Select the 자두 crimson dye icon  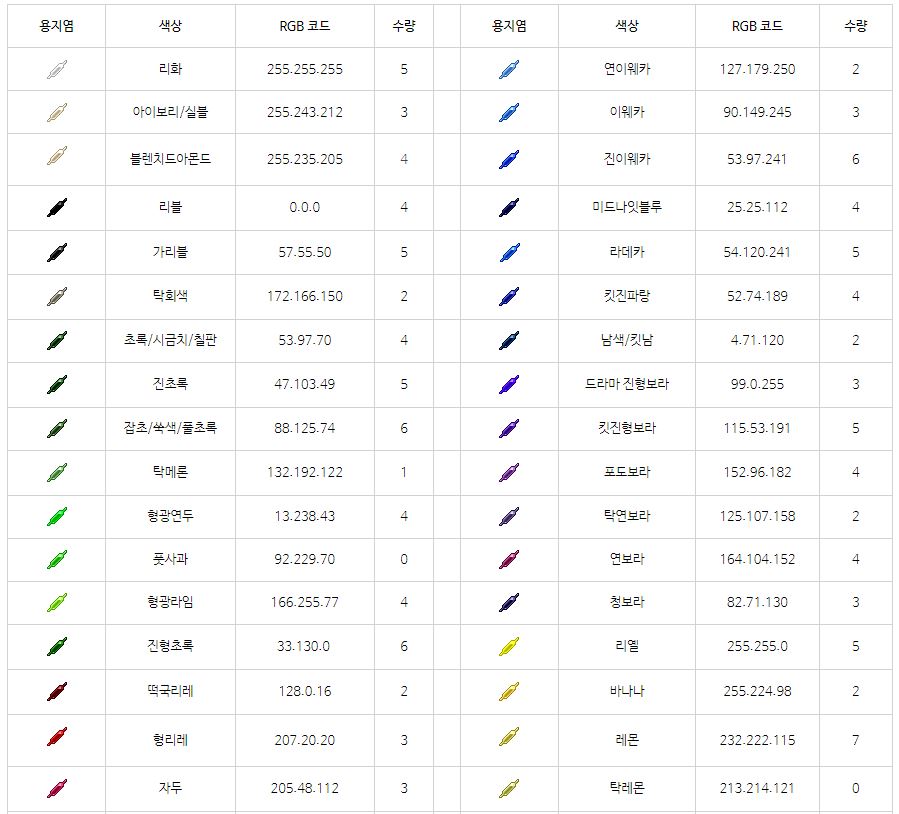(57, 788)
